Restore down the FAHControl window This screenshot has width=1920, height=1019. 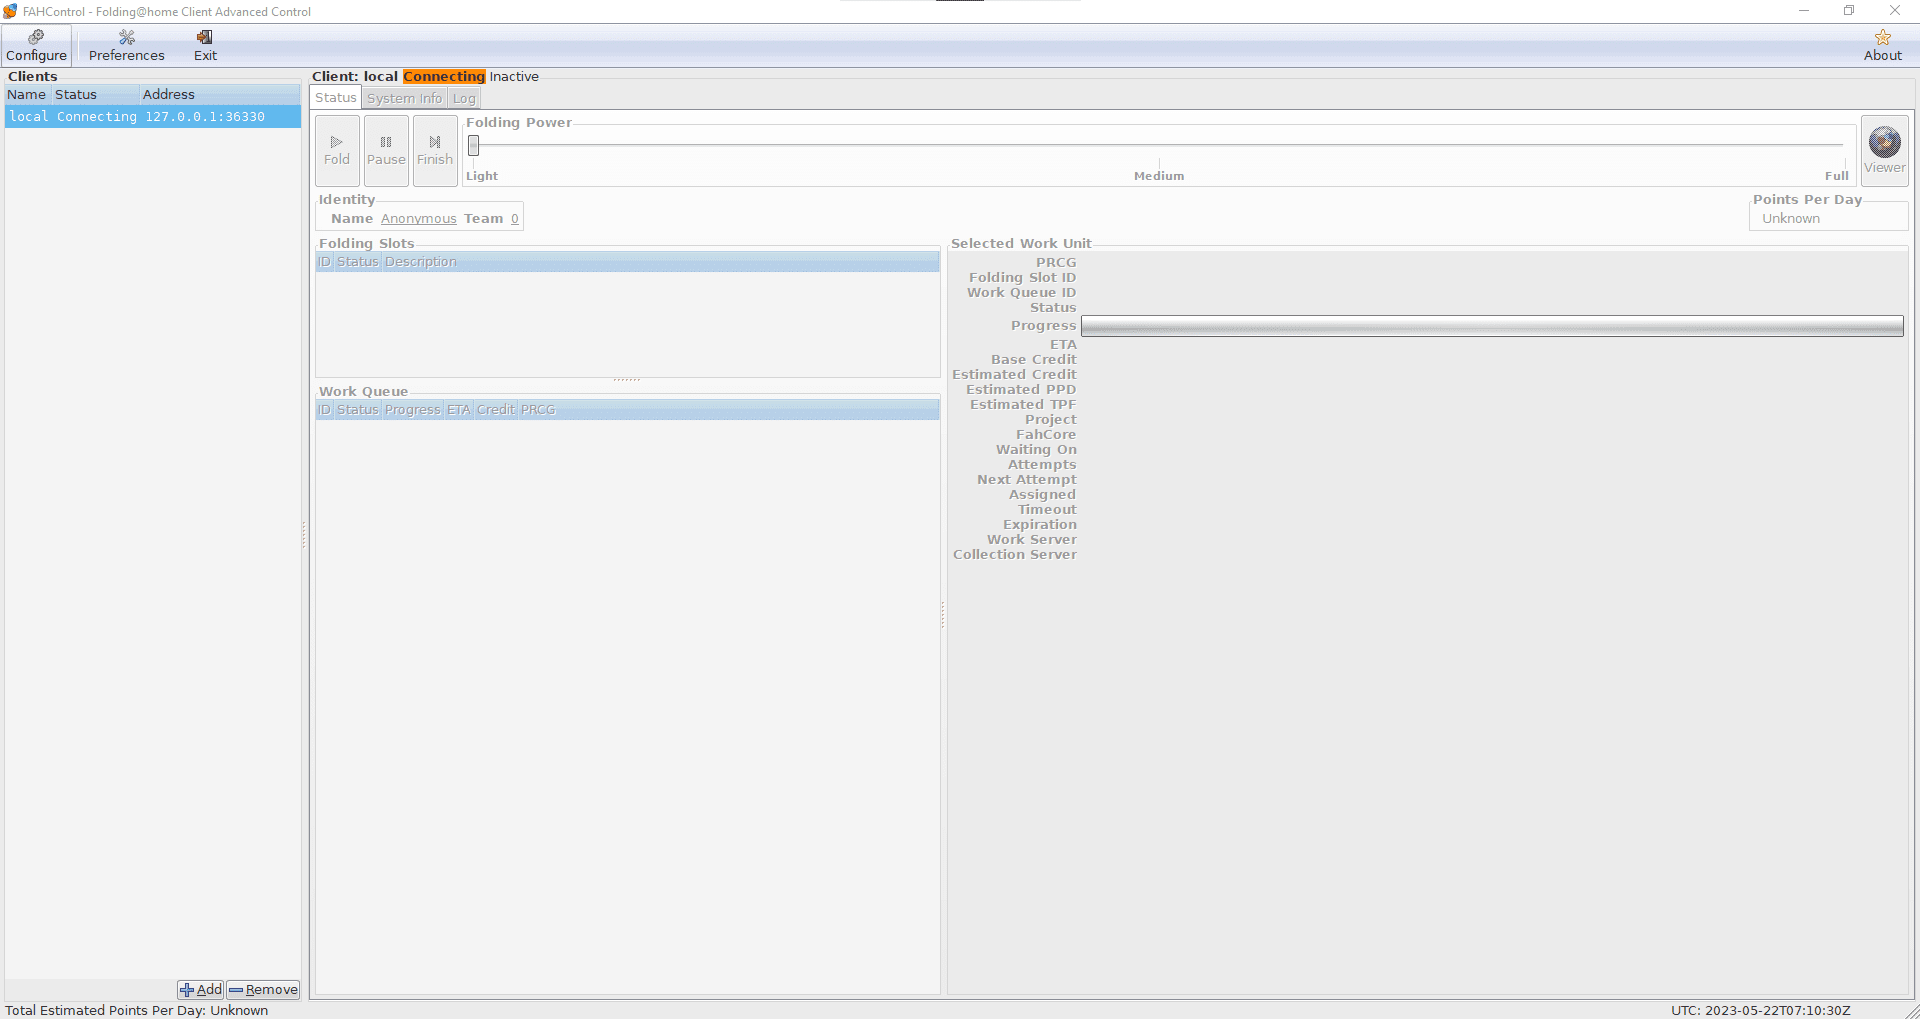1849,11
